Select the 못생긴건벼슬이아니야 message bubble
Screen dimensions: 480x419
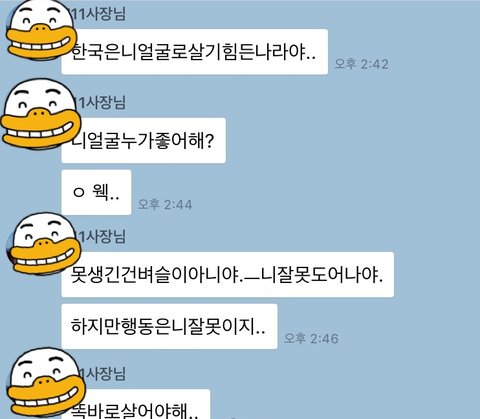click(228, 275)
